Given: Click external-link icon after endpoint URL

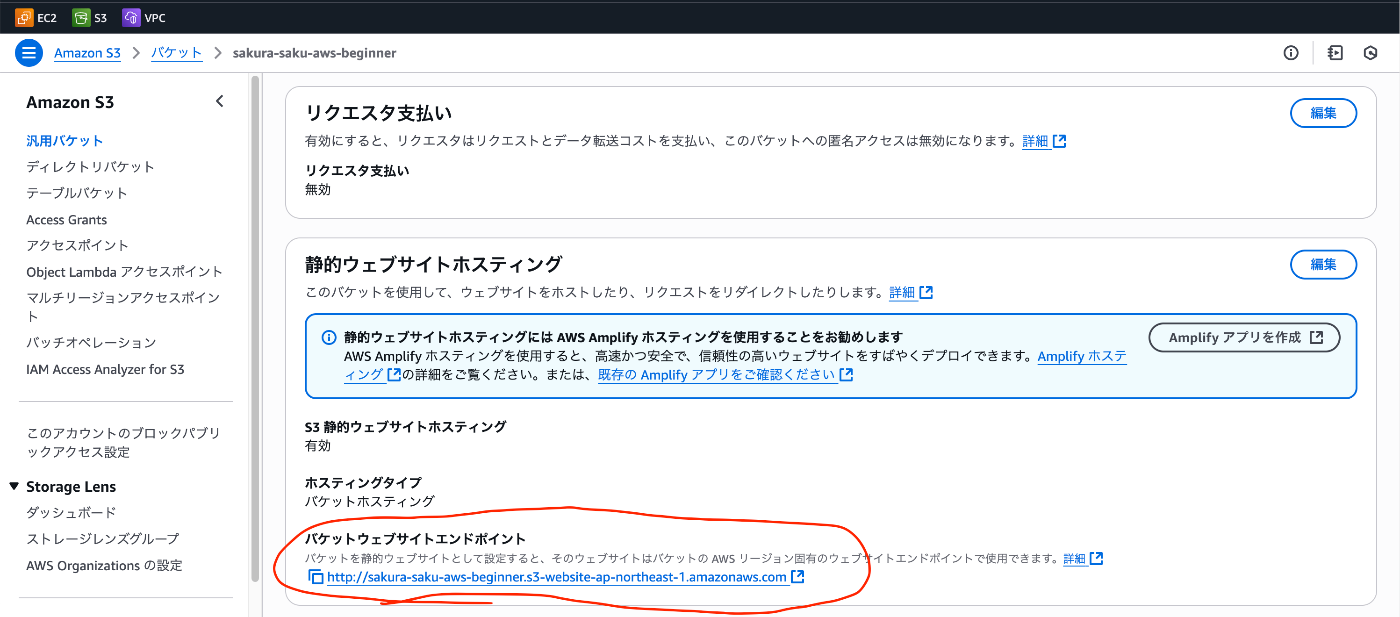Looking at the screenshot, I should tap(797, 577).
